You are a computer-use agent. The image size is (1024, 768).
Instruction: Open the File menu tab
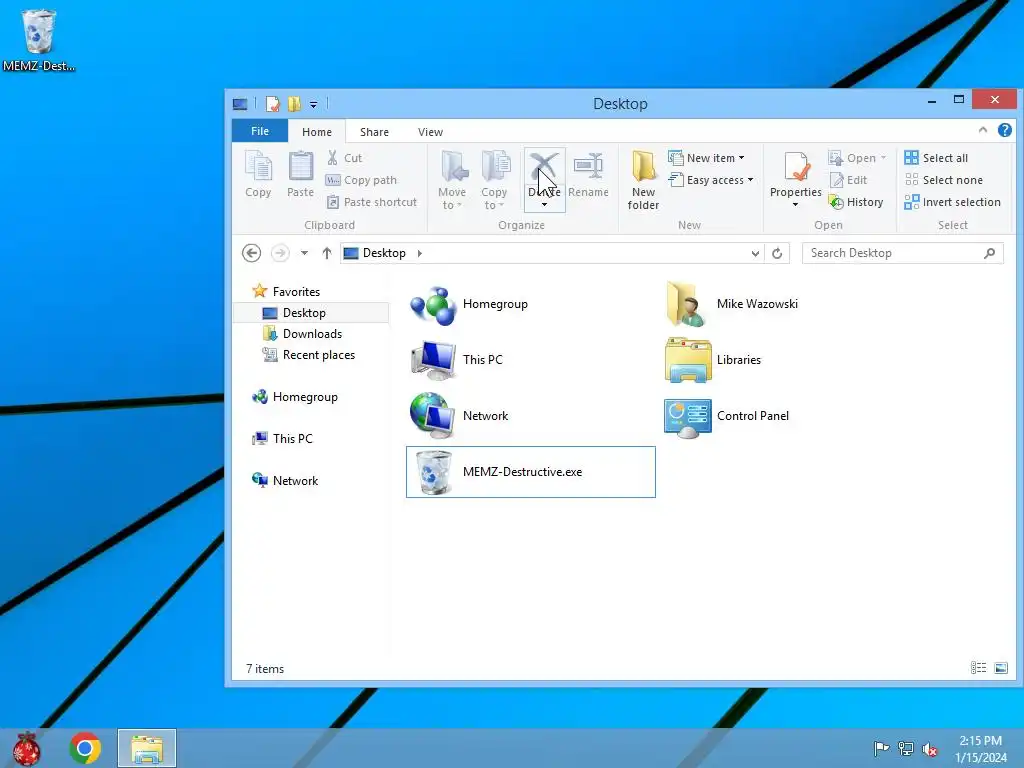[x=260, y=131]
